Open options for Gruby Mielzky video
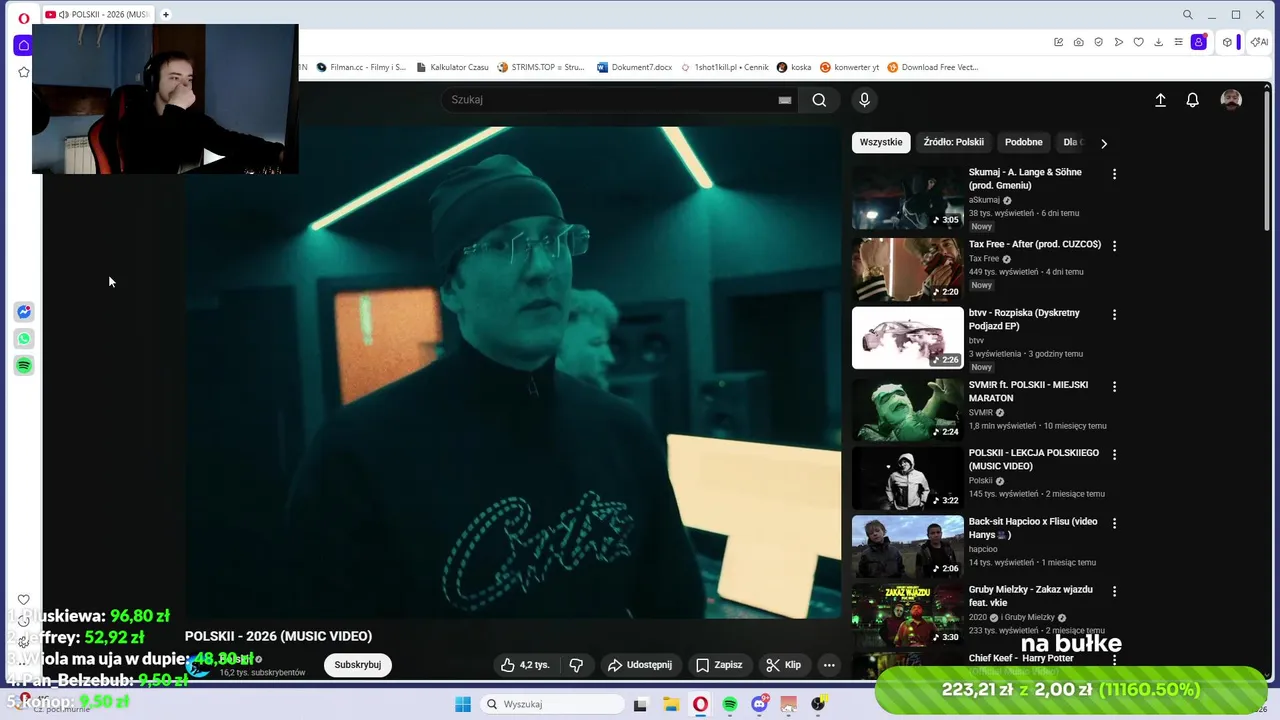This screenshot has height=720, width=1280. 1114,592
